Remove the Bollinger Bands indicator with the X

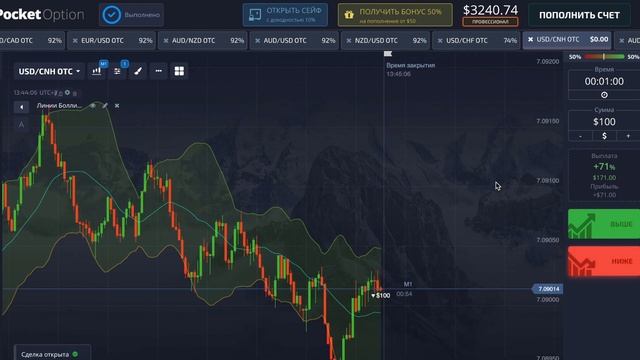(117, 106)
